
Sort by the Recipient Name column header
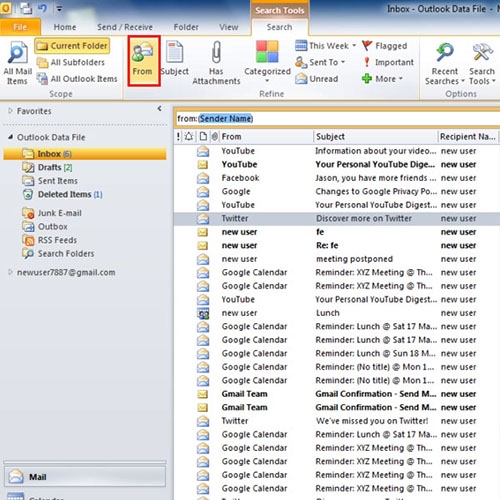tap(467, 137)
